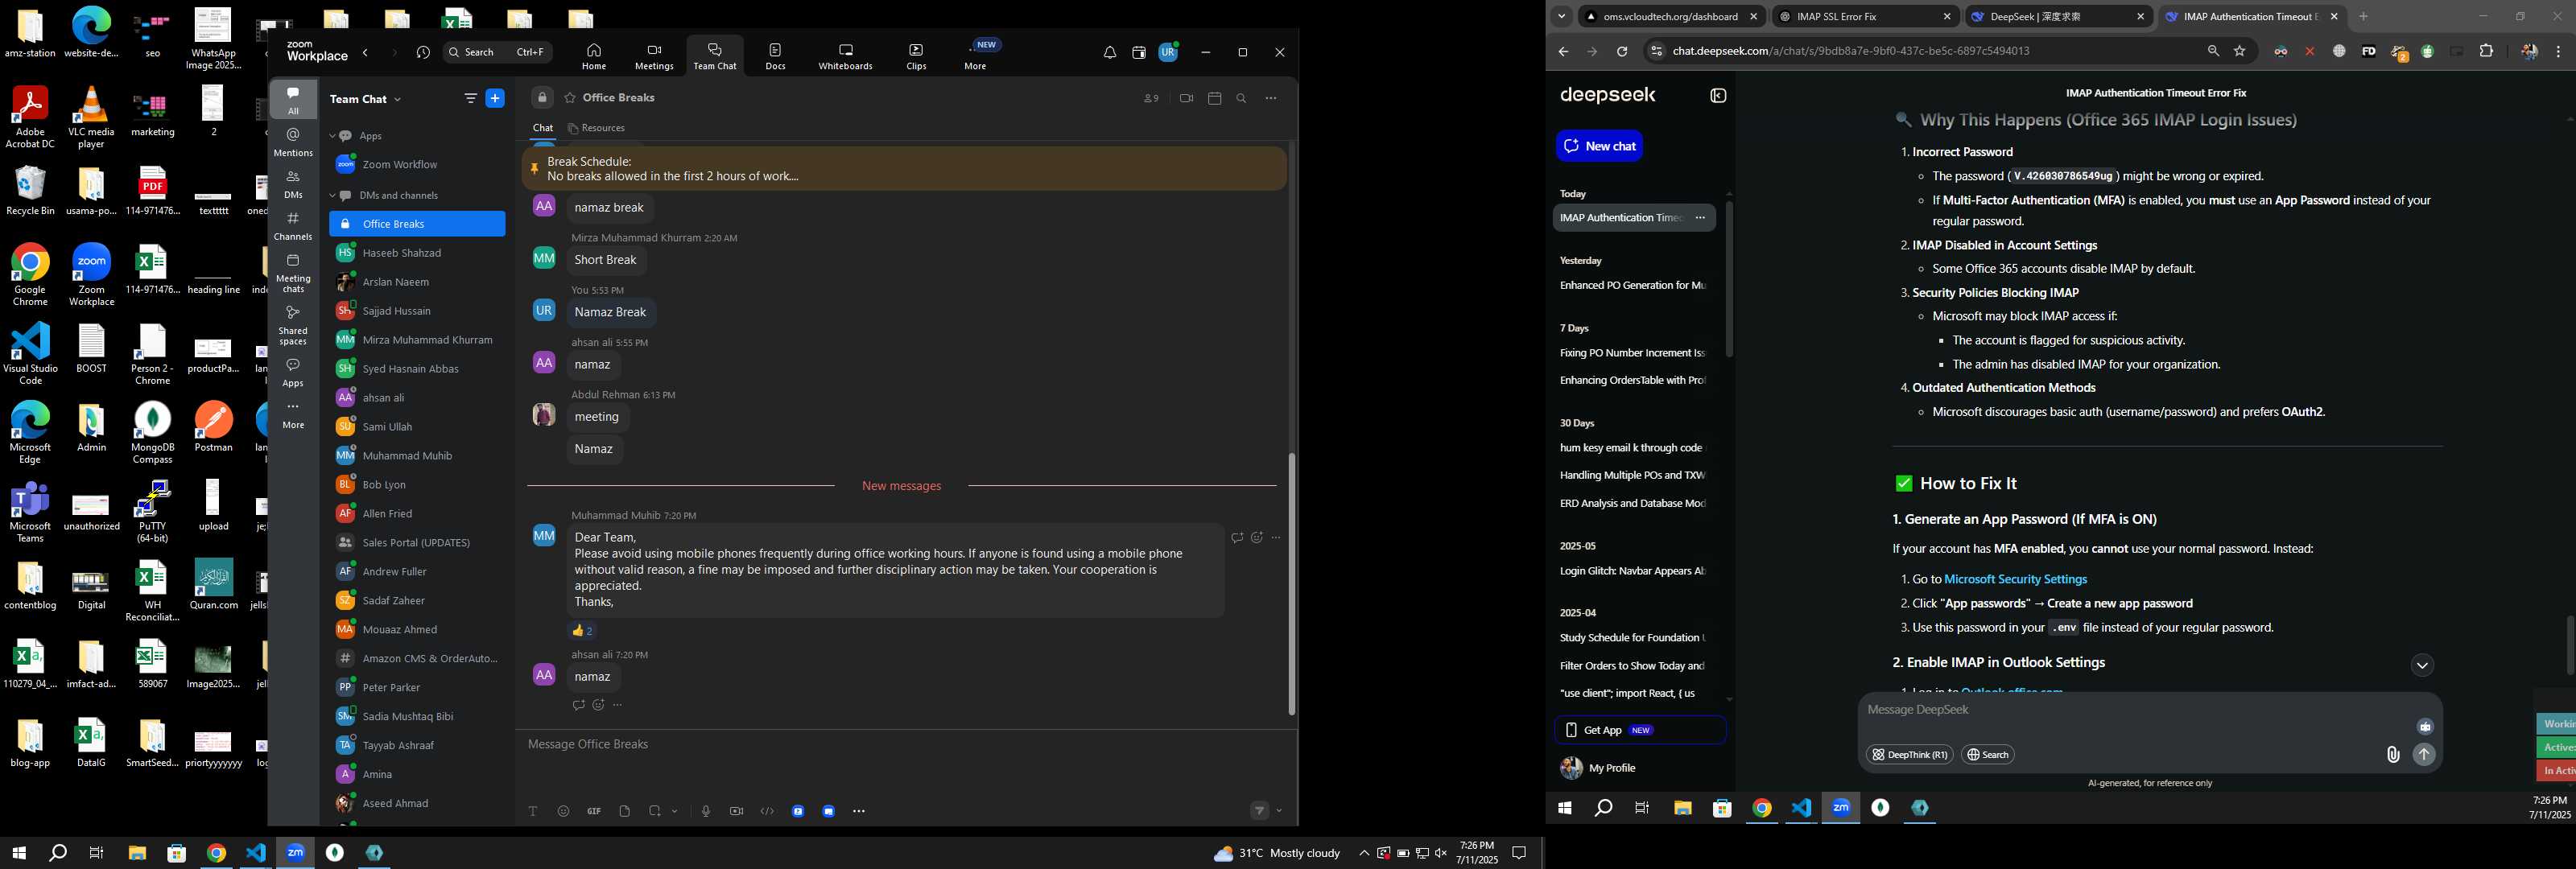Image resolution: width=2576 pixels, height=869 pixels.
Task: Click DeepSeek send arrow button
Action: click(2424, 755)
